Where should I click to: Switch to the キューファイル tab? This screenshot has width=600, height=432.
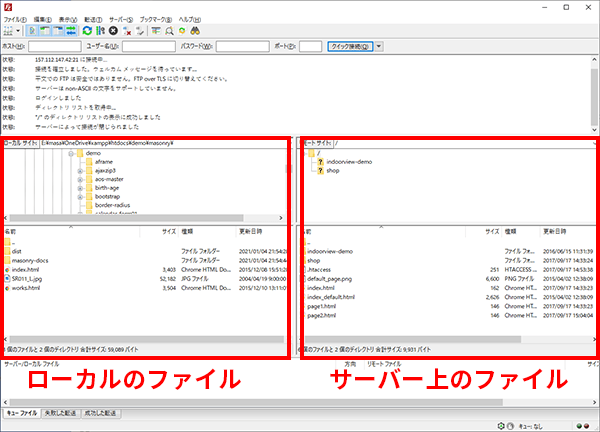click(22, 413)
